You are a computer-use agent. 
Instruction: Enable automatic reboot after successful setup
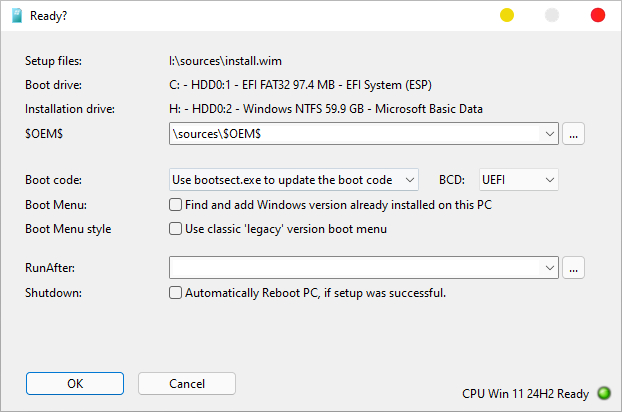[x=176, y=293]
